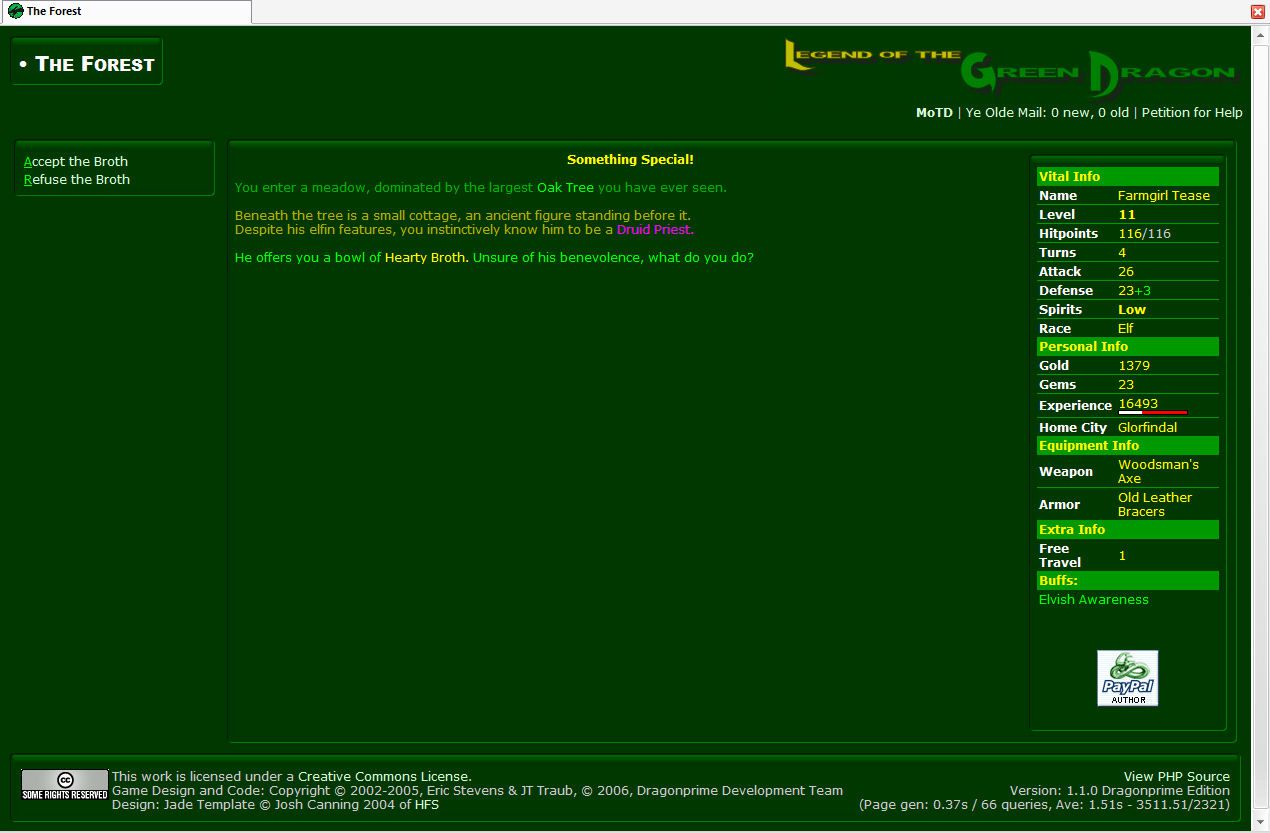1270x833 pixels.
Task: Click the Creative Commons license badge
Action: click(x=65, y=784)
